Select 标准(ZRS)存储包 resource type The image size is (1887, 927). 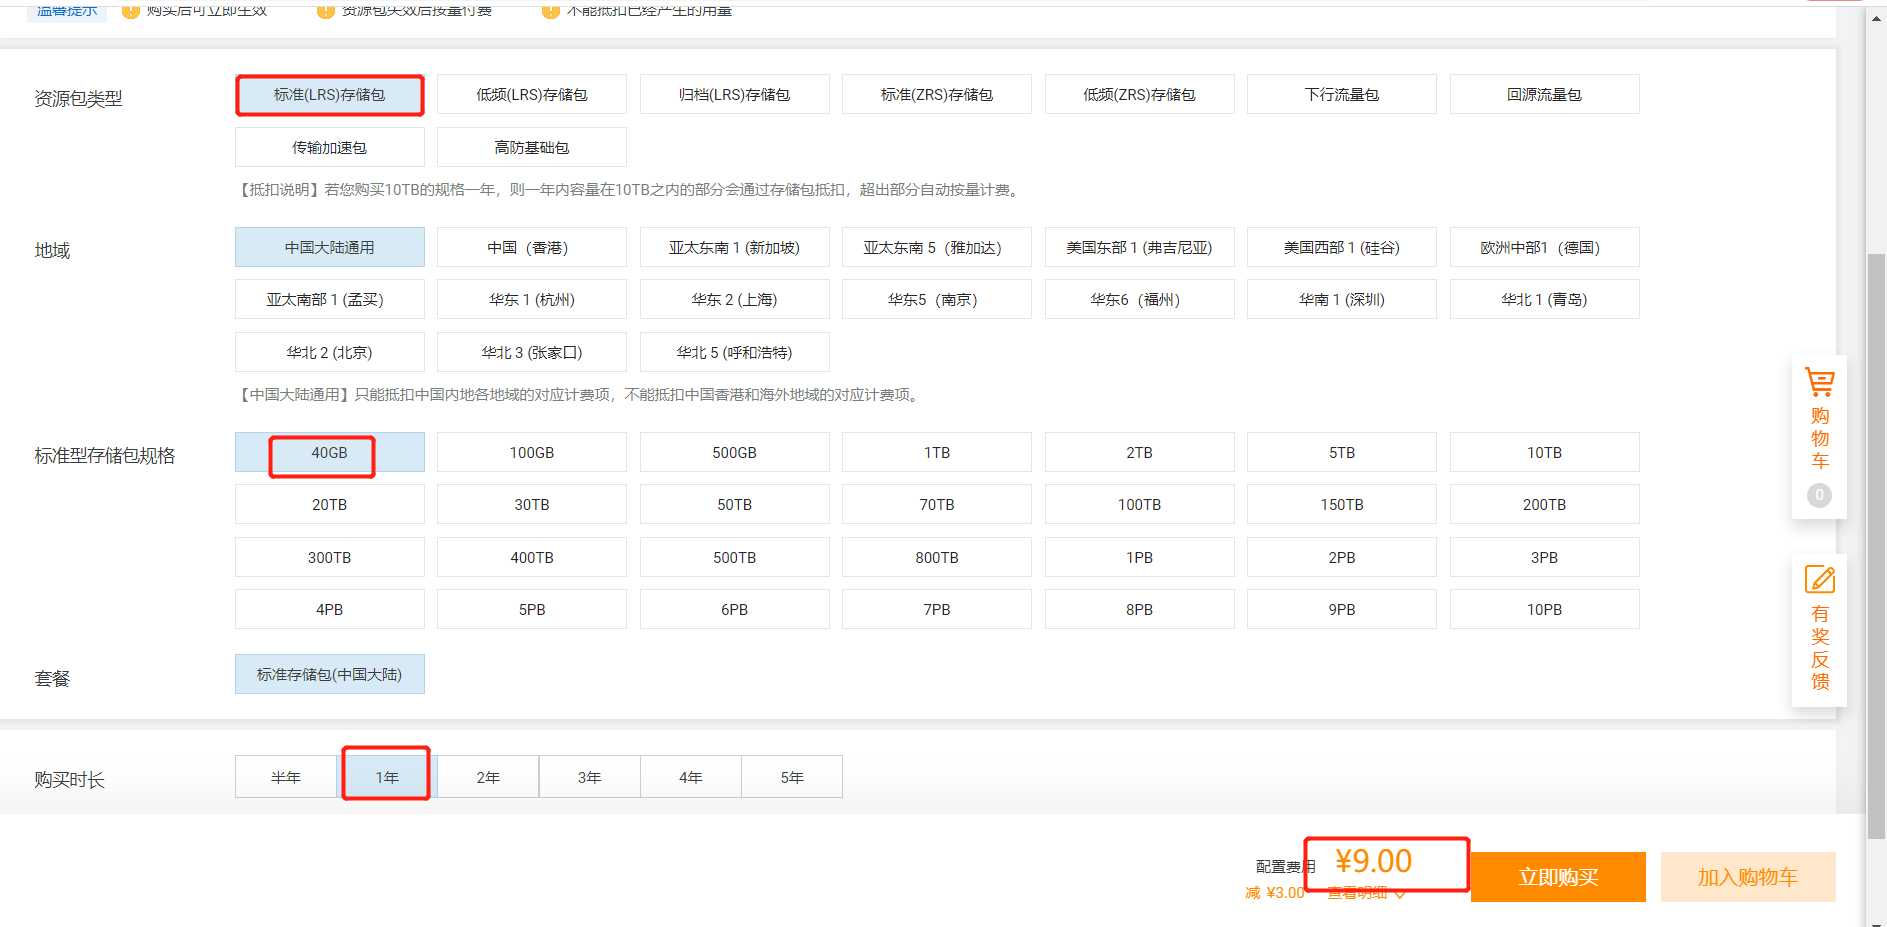click(937, 95)
